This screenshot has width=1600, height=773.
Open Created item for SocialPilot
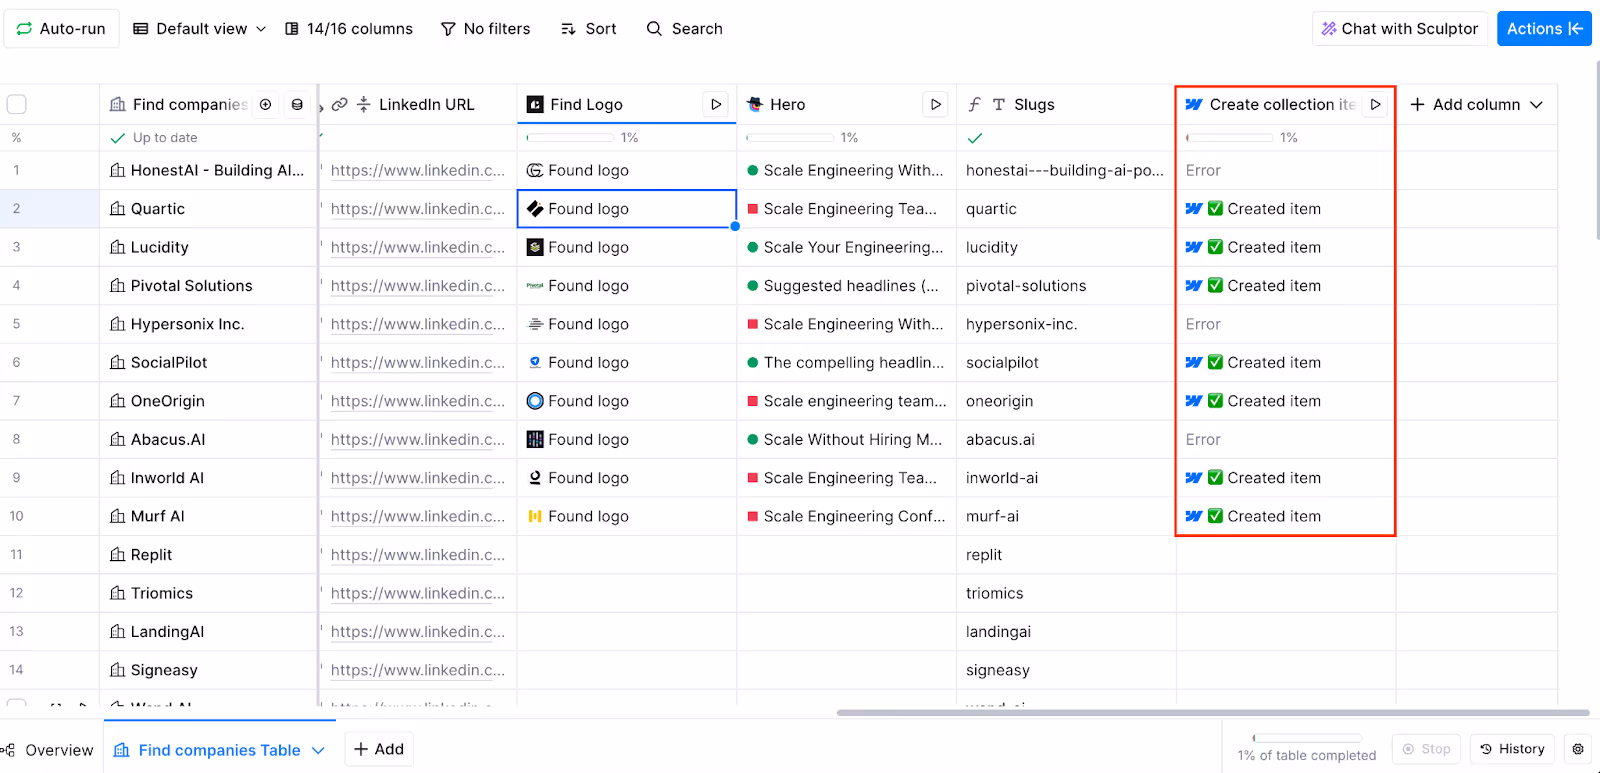[1274, 363]
